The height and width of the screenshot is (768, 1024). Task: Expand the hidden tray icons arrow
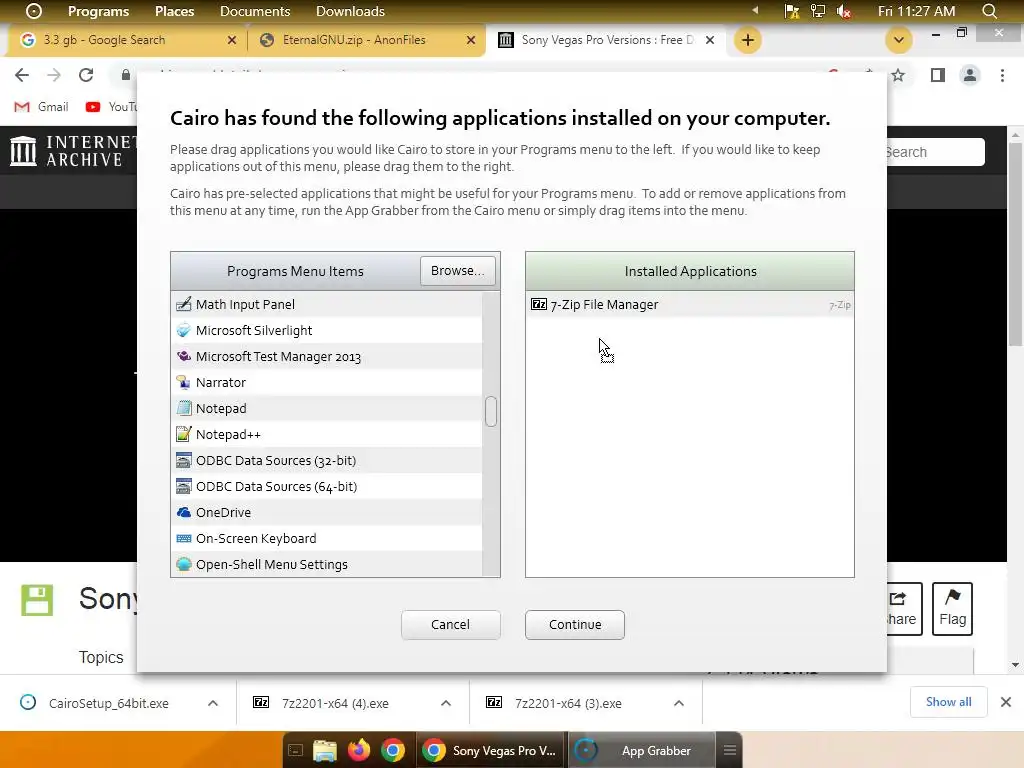755,10
